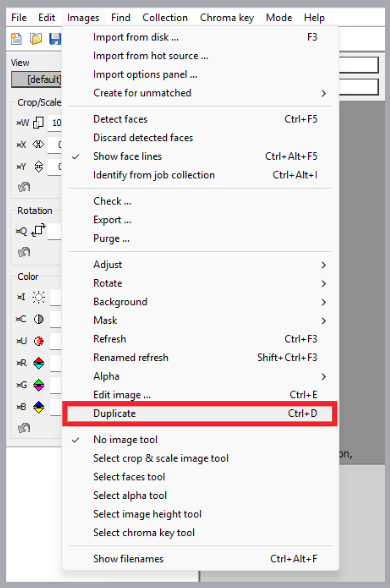Select crop & scale image tool
The width and height of the screenshot is (390, 588).
(x=200, y=458)
